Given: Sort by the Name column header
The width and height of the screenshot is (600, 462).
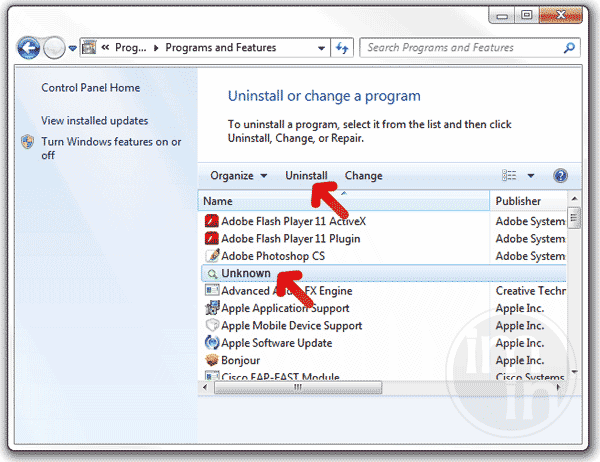Looking at the screenshot, I should (344, 201).
